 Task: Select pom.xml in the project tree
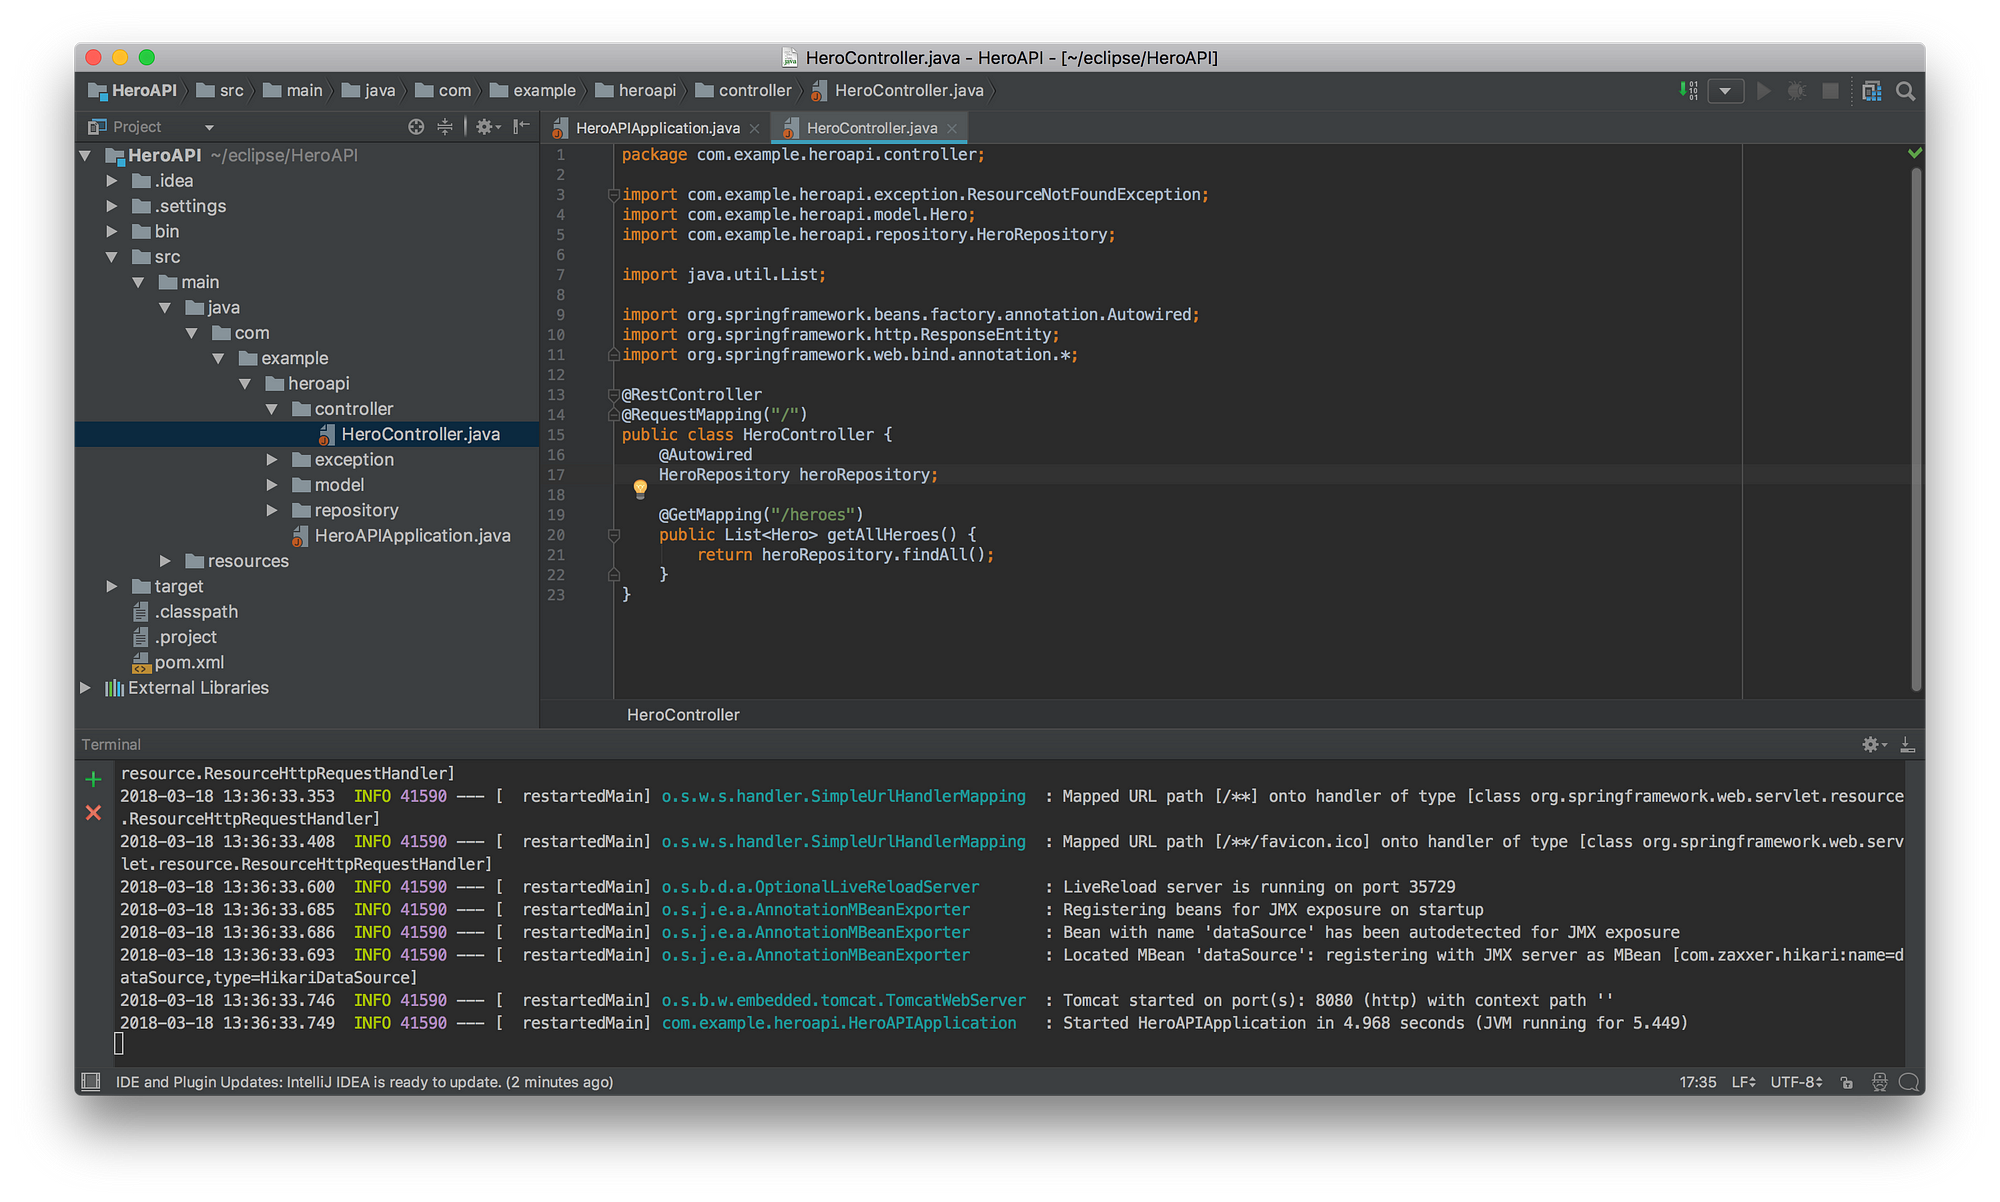click(x=189, y=662)
